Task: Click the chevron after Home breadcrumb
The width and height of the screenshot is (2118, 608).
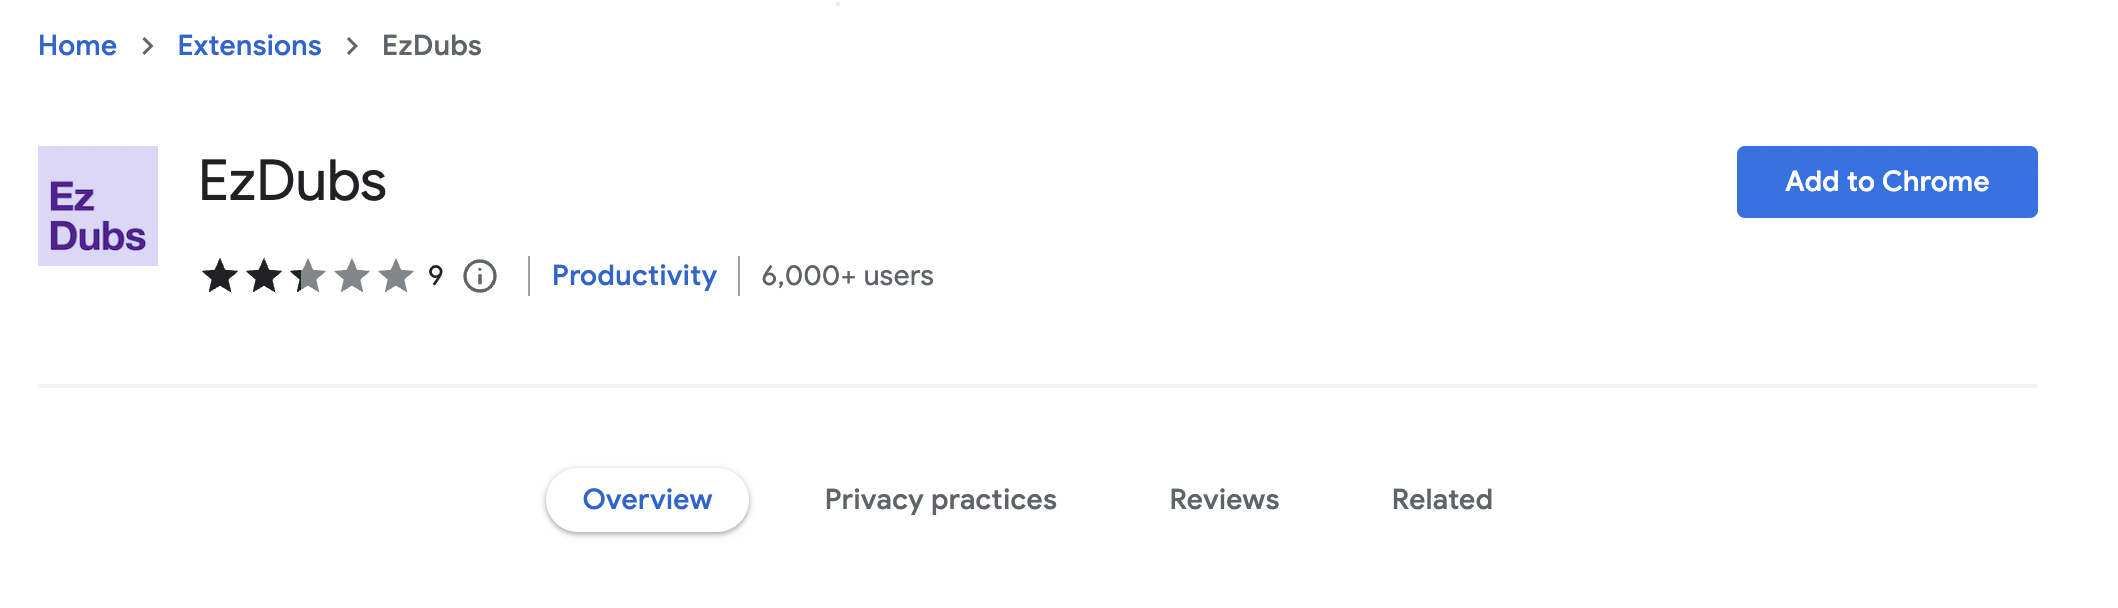Action: coord(148,46)
